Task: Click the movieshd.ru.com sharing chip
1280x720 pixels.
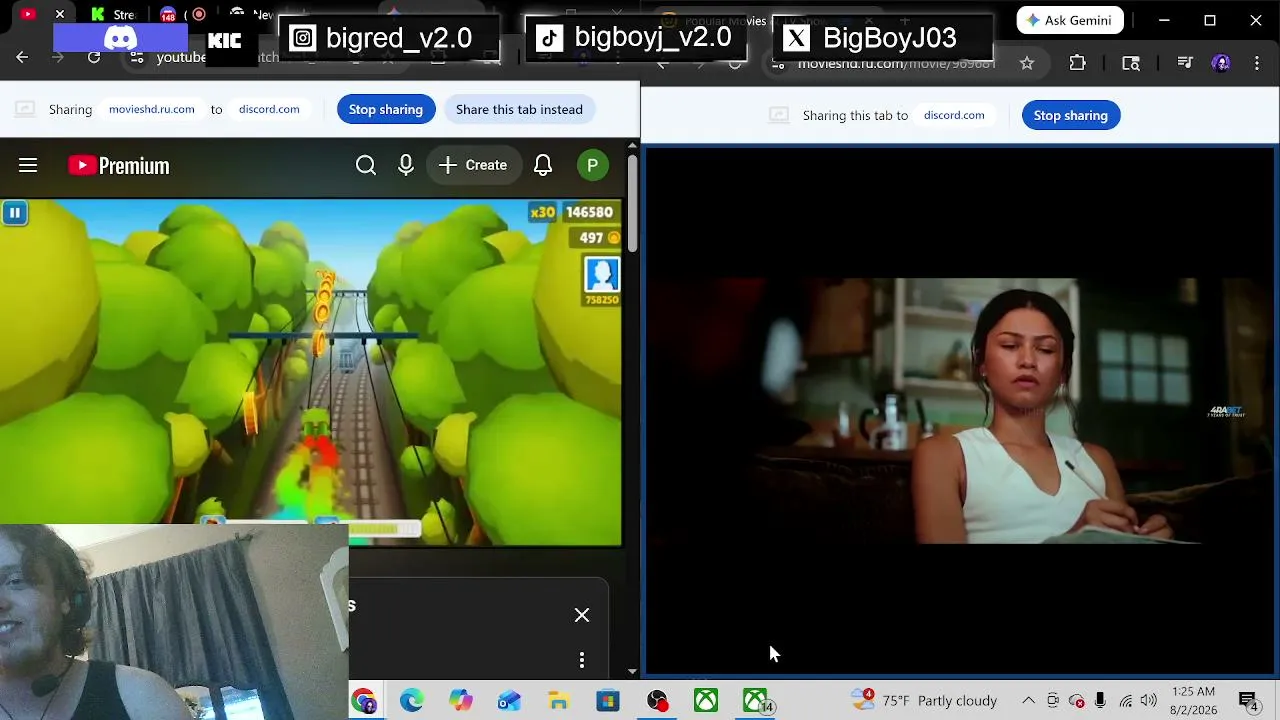Action: (152, 109)
